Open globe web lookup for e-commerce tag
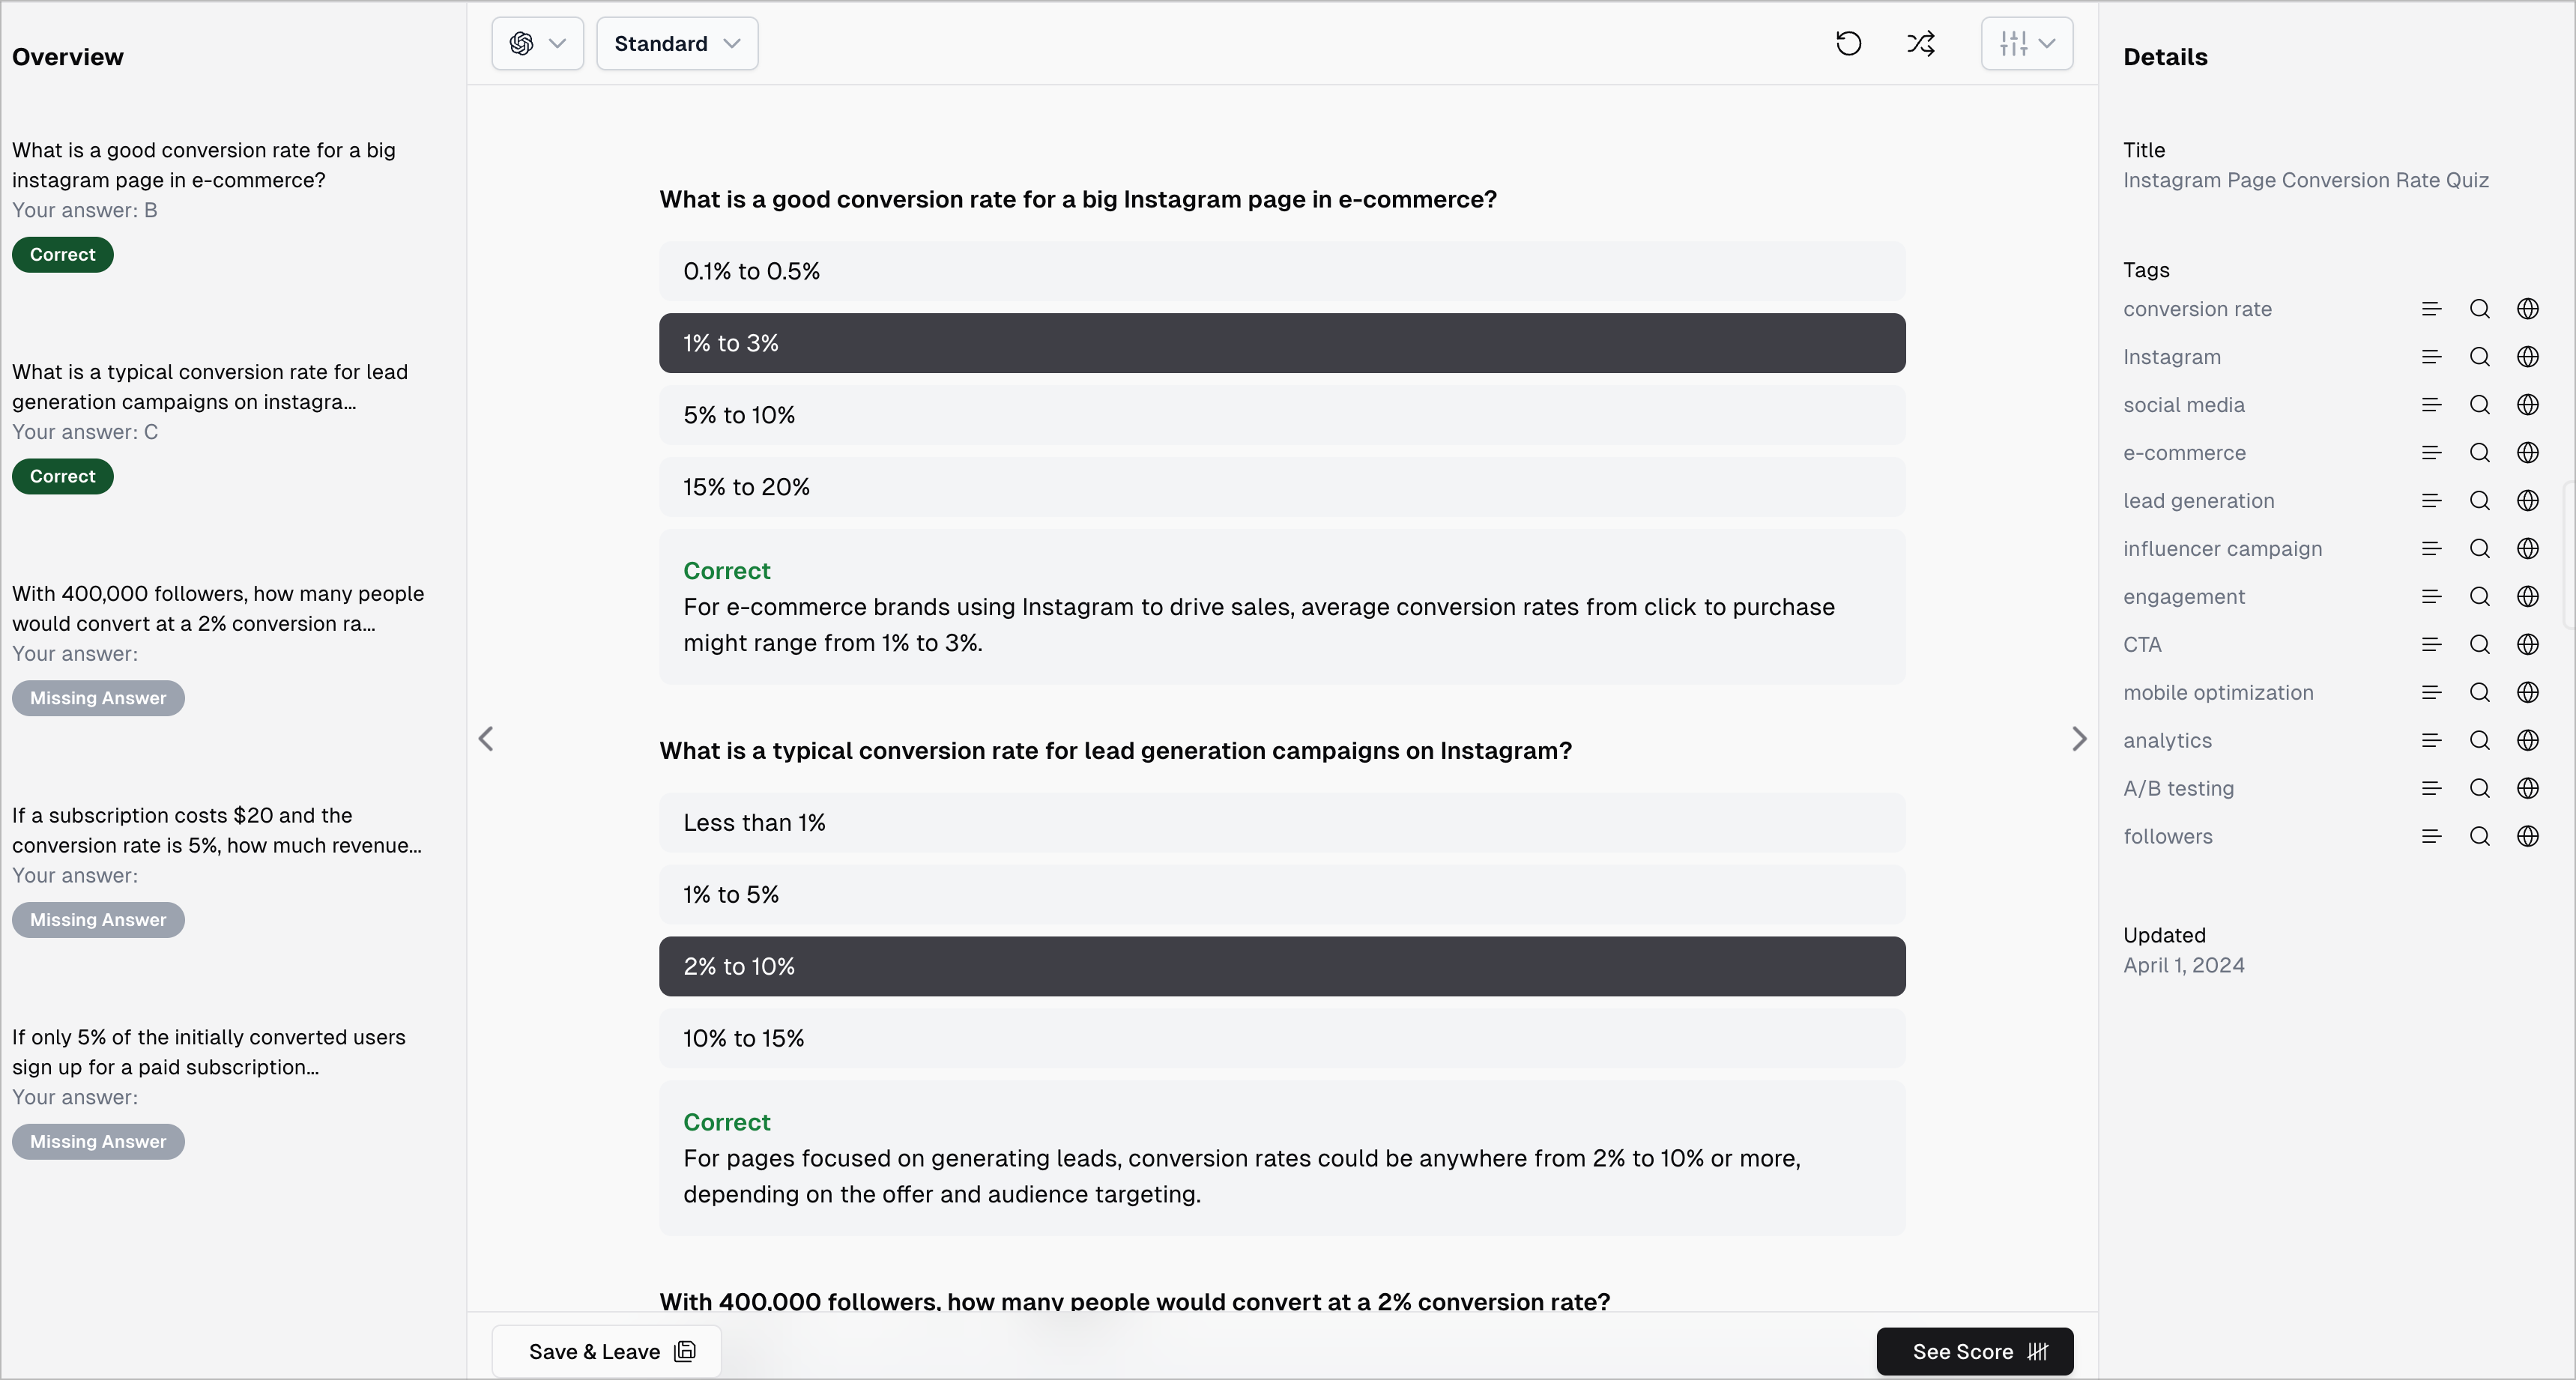The image size is (2576, 1380). pos(2527,453)
